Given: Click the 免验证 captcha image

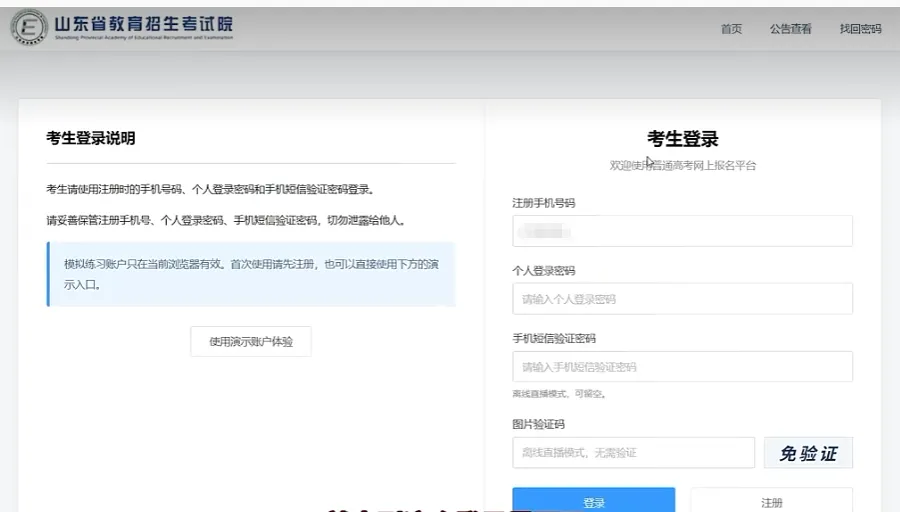Looking at the screenshot, I should [808, 453].
